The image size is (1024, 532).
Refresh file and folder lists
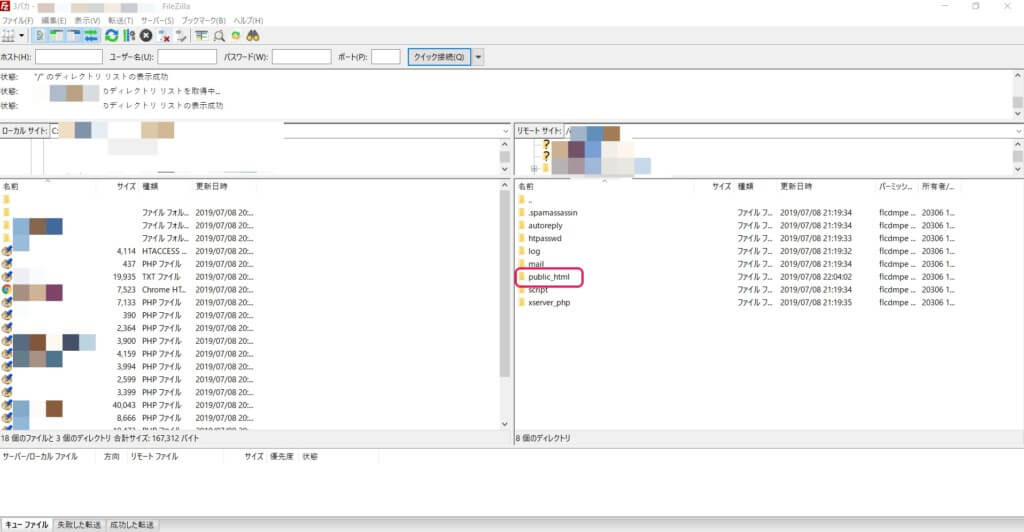[x=112, y=36]
